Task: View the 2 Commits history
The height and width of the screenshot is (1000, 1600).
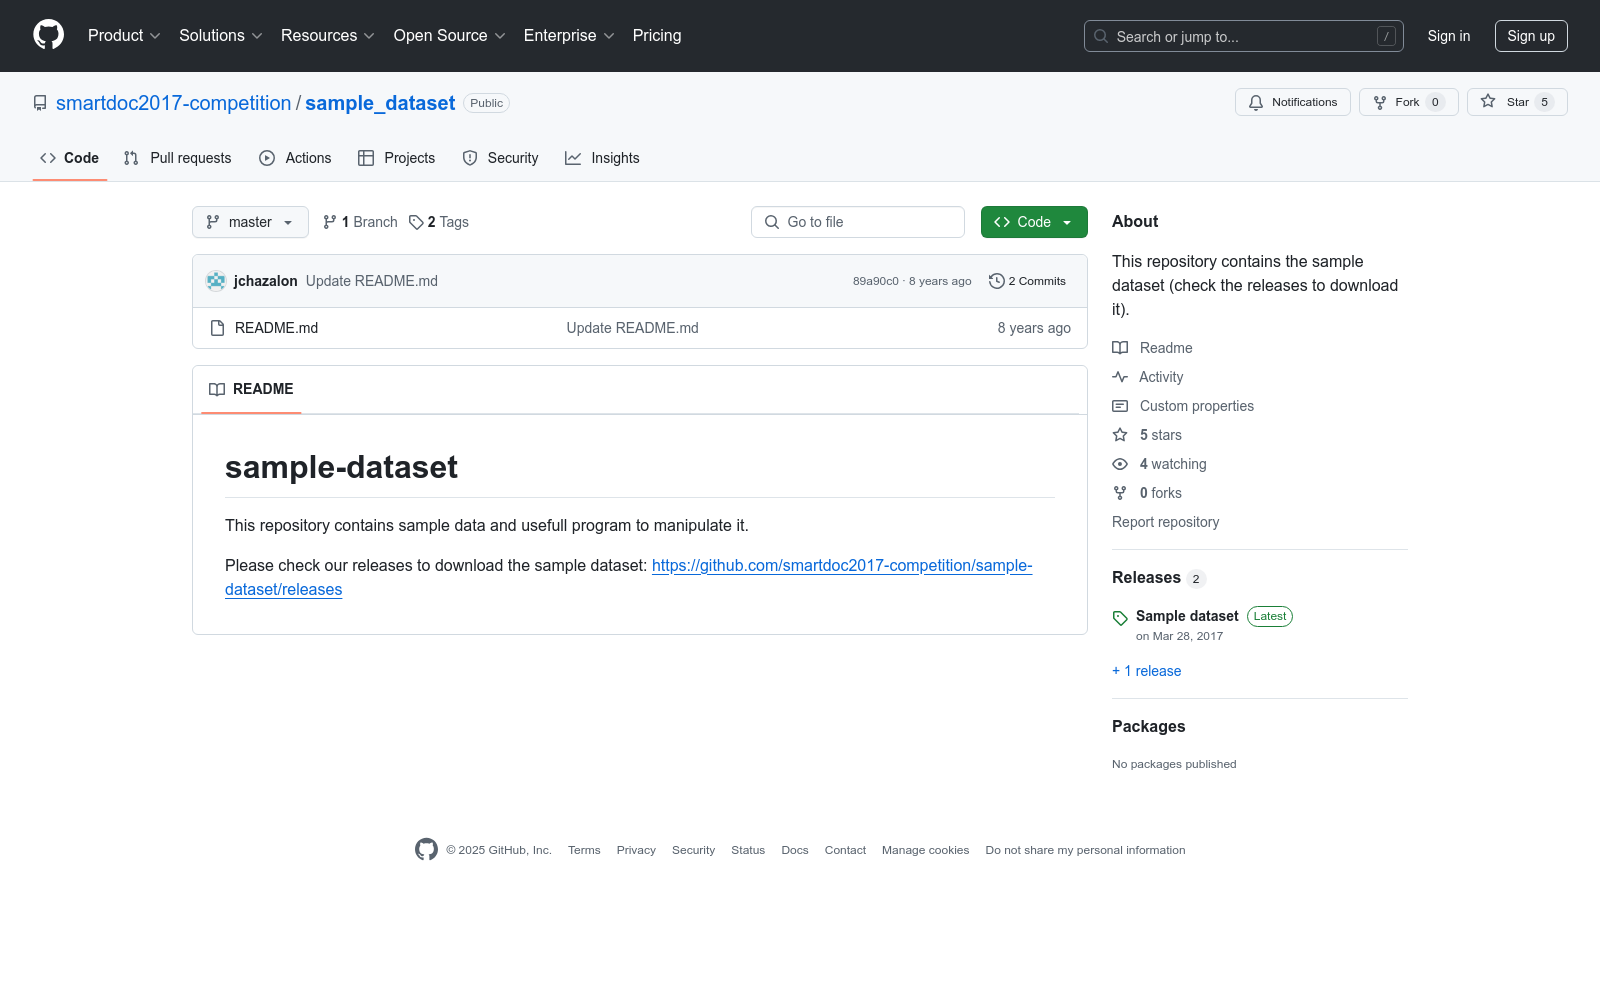Action: click(x=1027, y=281)
